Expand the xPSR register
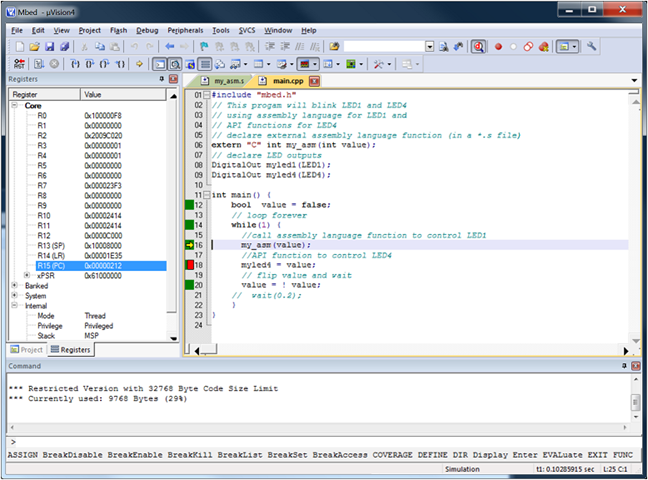This screenshot has width=648, height=480. [27, 275]
